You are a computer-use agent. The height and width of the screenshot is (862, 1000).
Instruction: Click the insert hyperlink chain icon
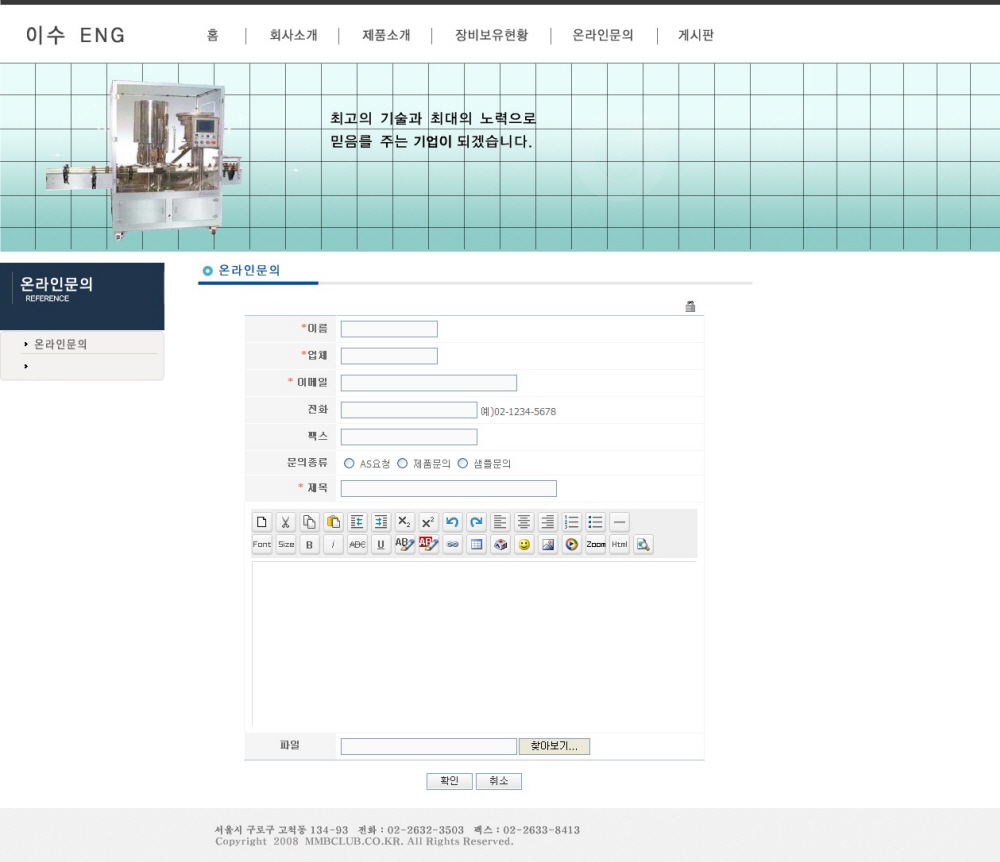[453, 545]
